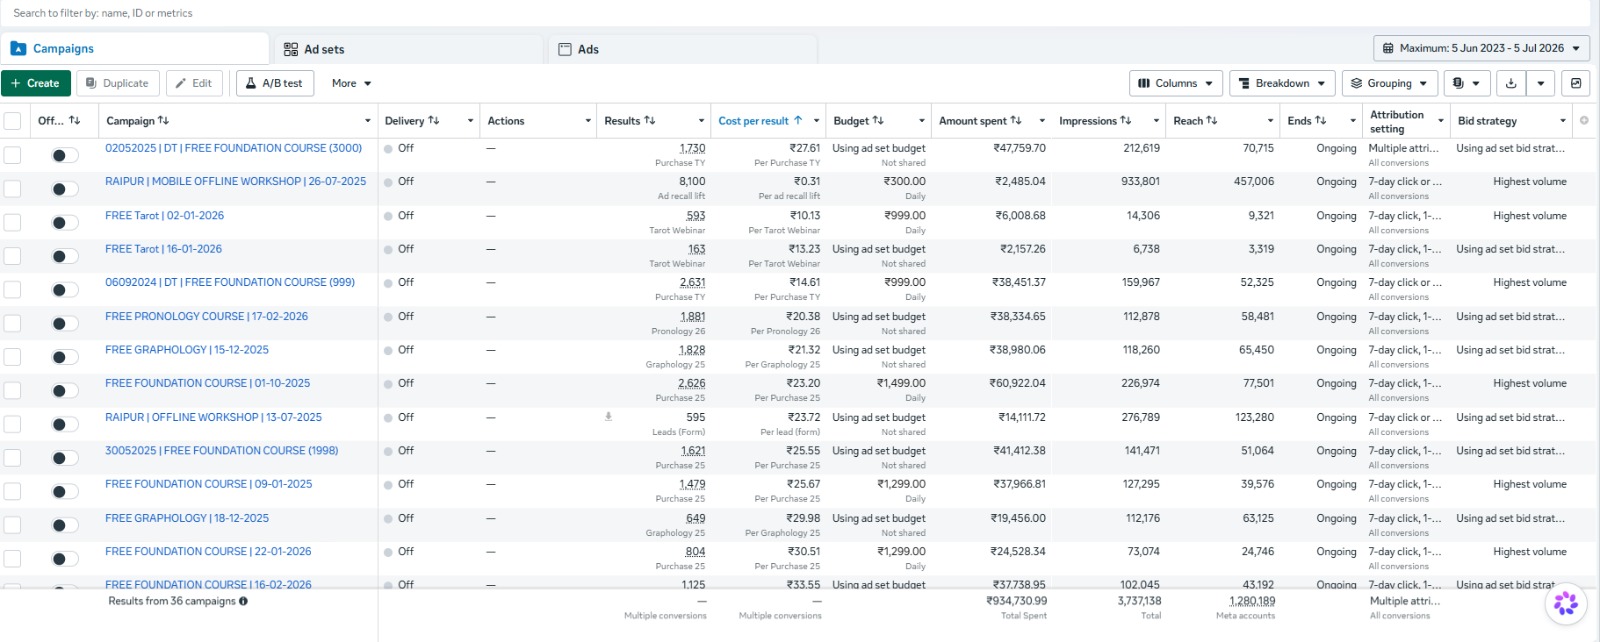Toggle on RAIPUR MOBILE OFFLINE WORKSHOP campaign
Image resolution: width=1600 pixels, height=642 pixels.
[x=65, y=189]
